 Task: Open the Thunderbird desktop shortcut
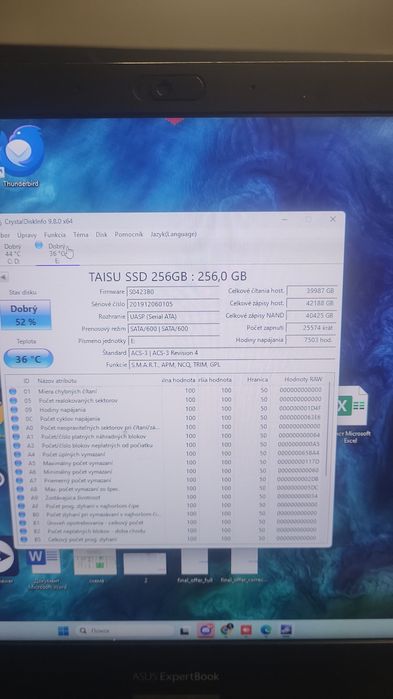tap(22, 156)
